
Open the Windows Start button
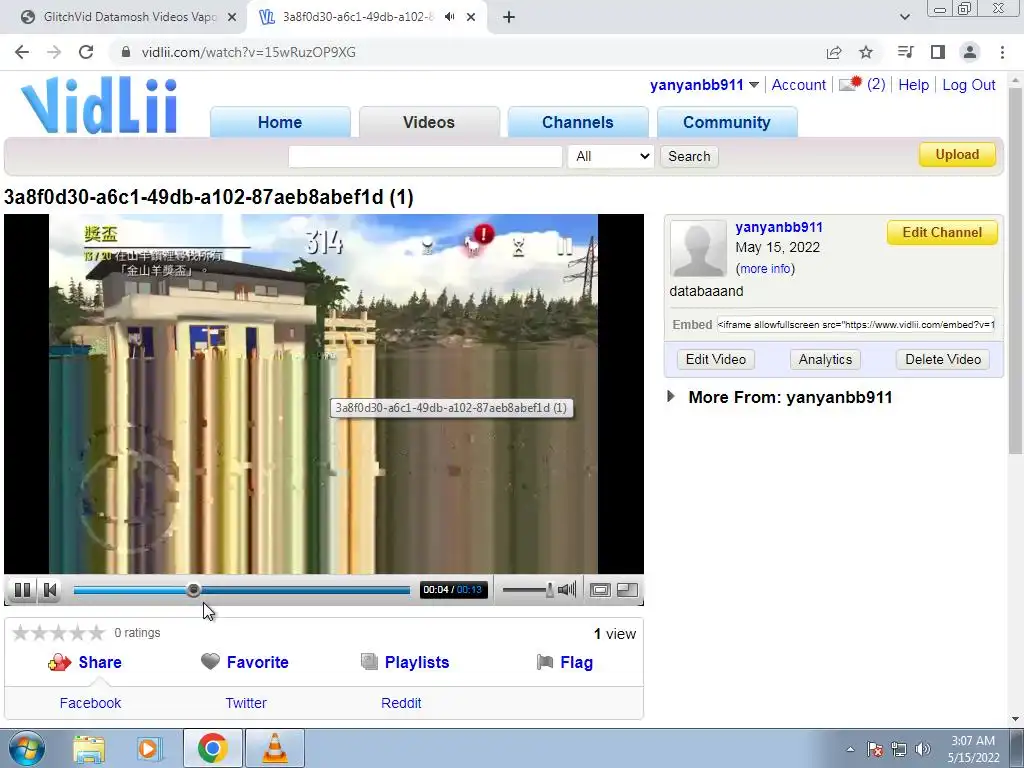(27, 749)
